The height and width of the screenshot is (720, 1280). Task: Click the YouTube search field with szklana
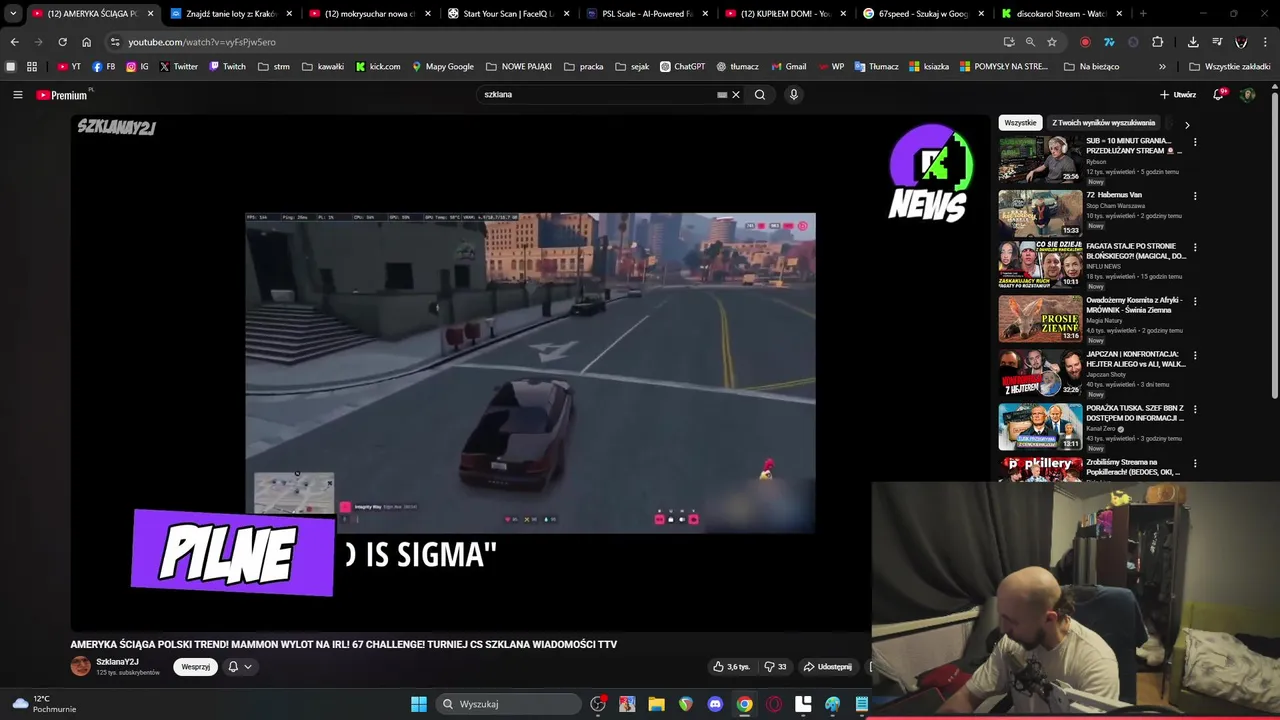click(x=596, y=95)
